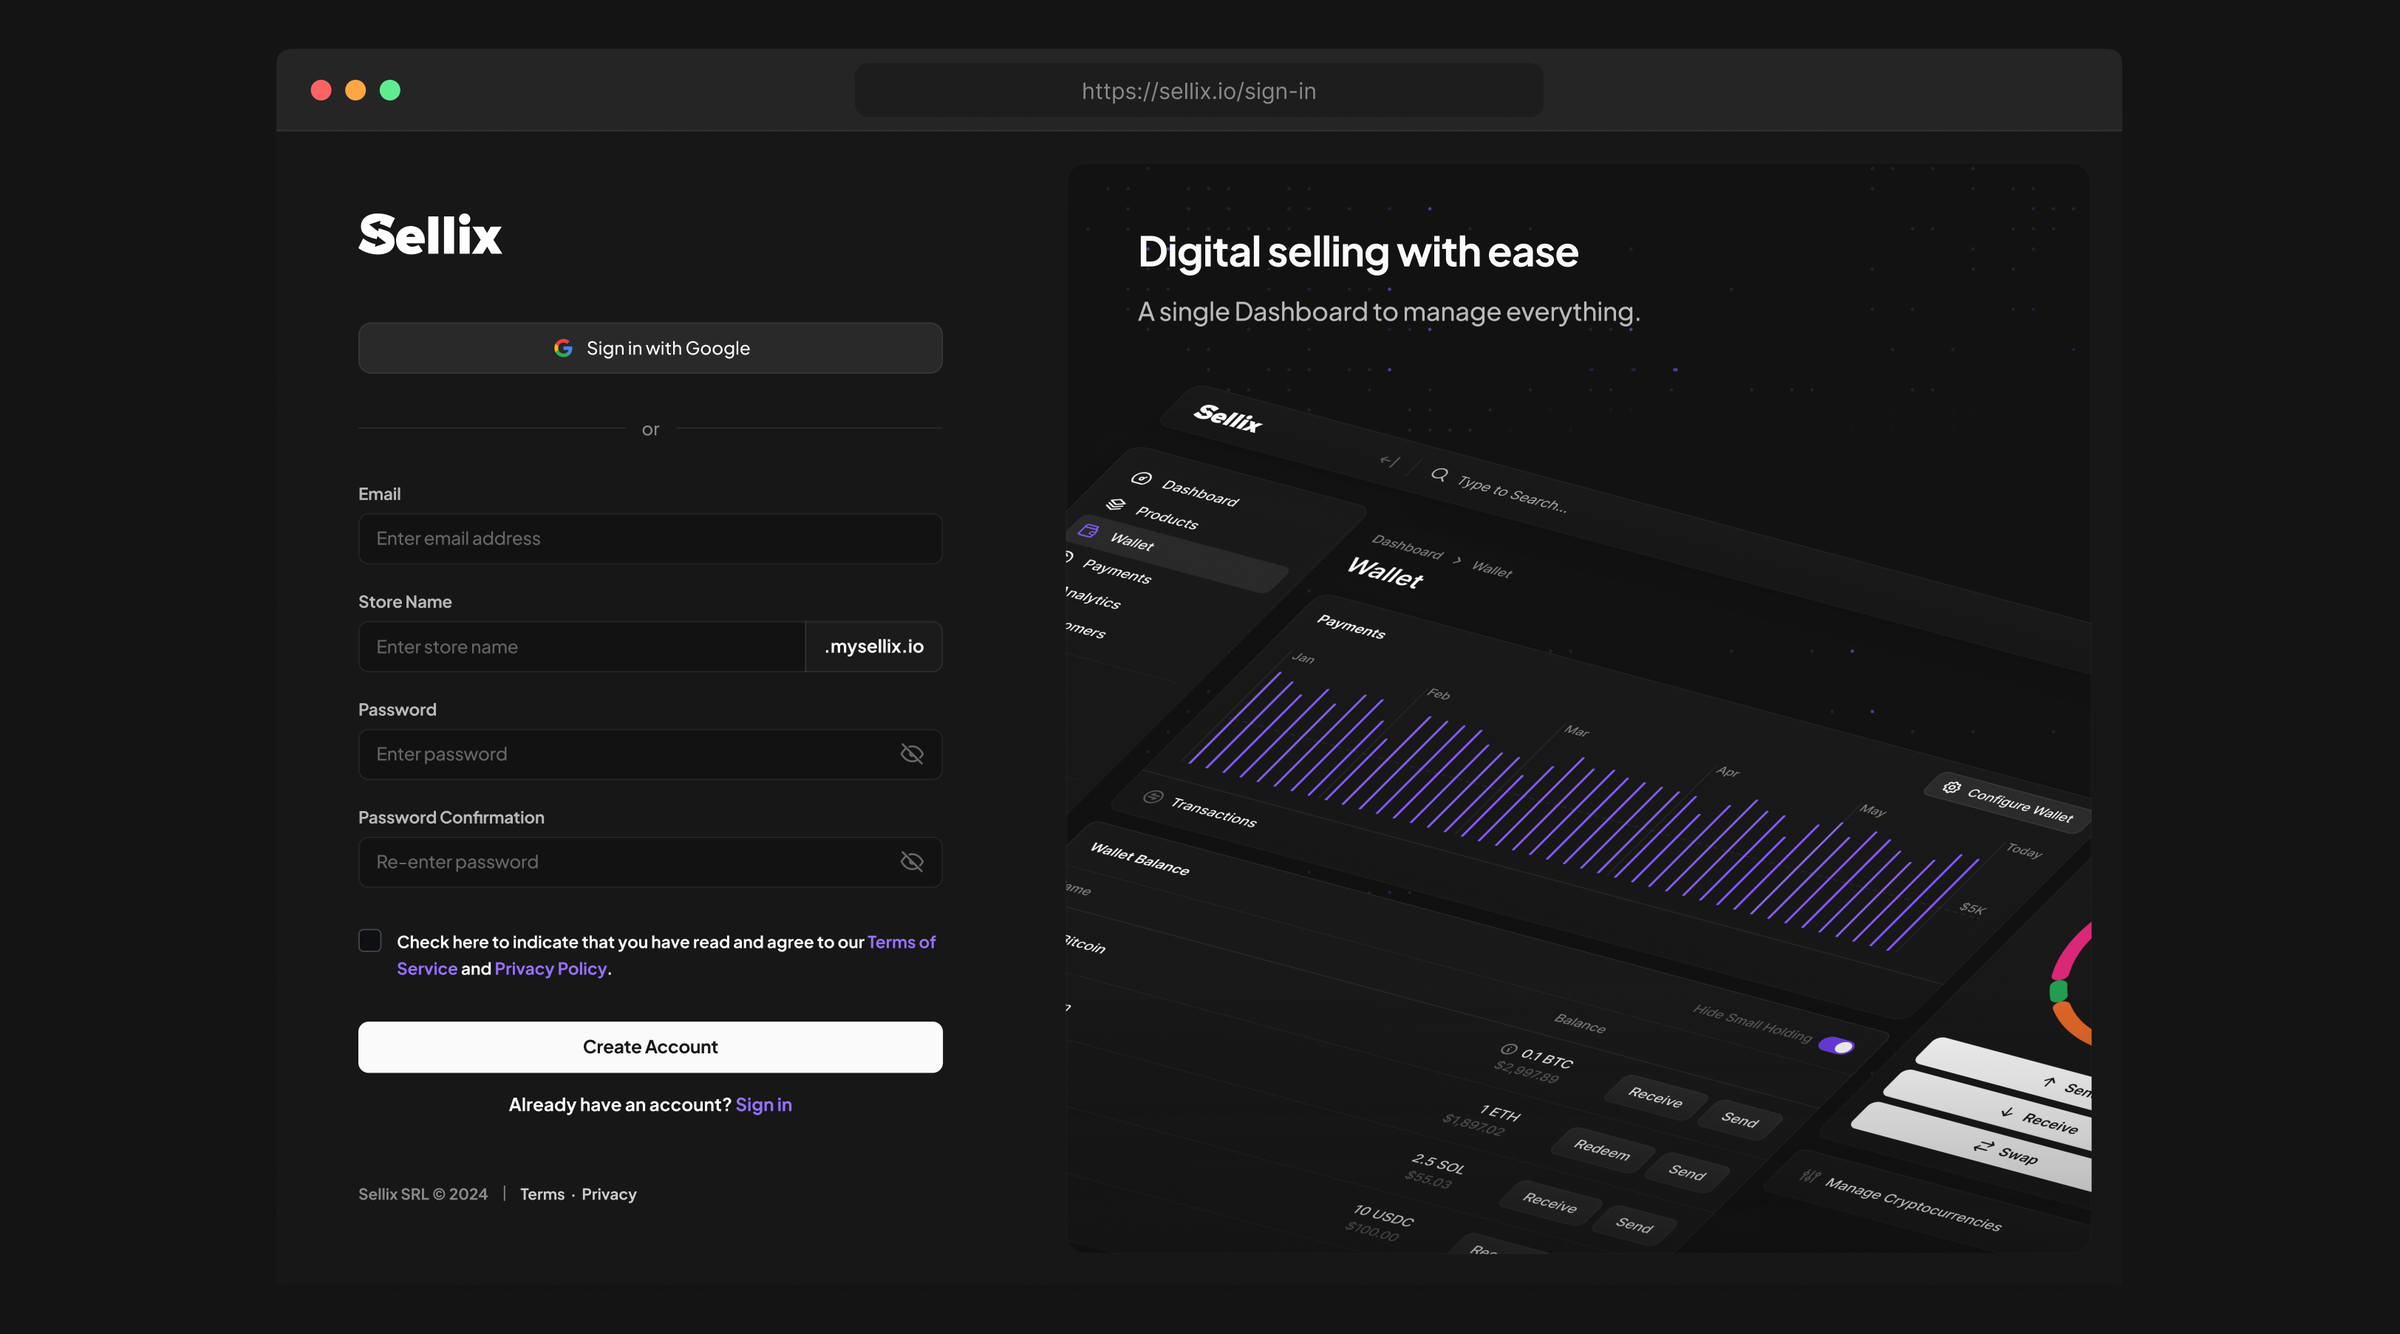Click the red close window dot
Image resolution: width=2400 pixels, height=1334 pixels.
321,90
